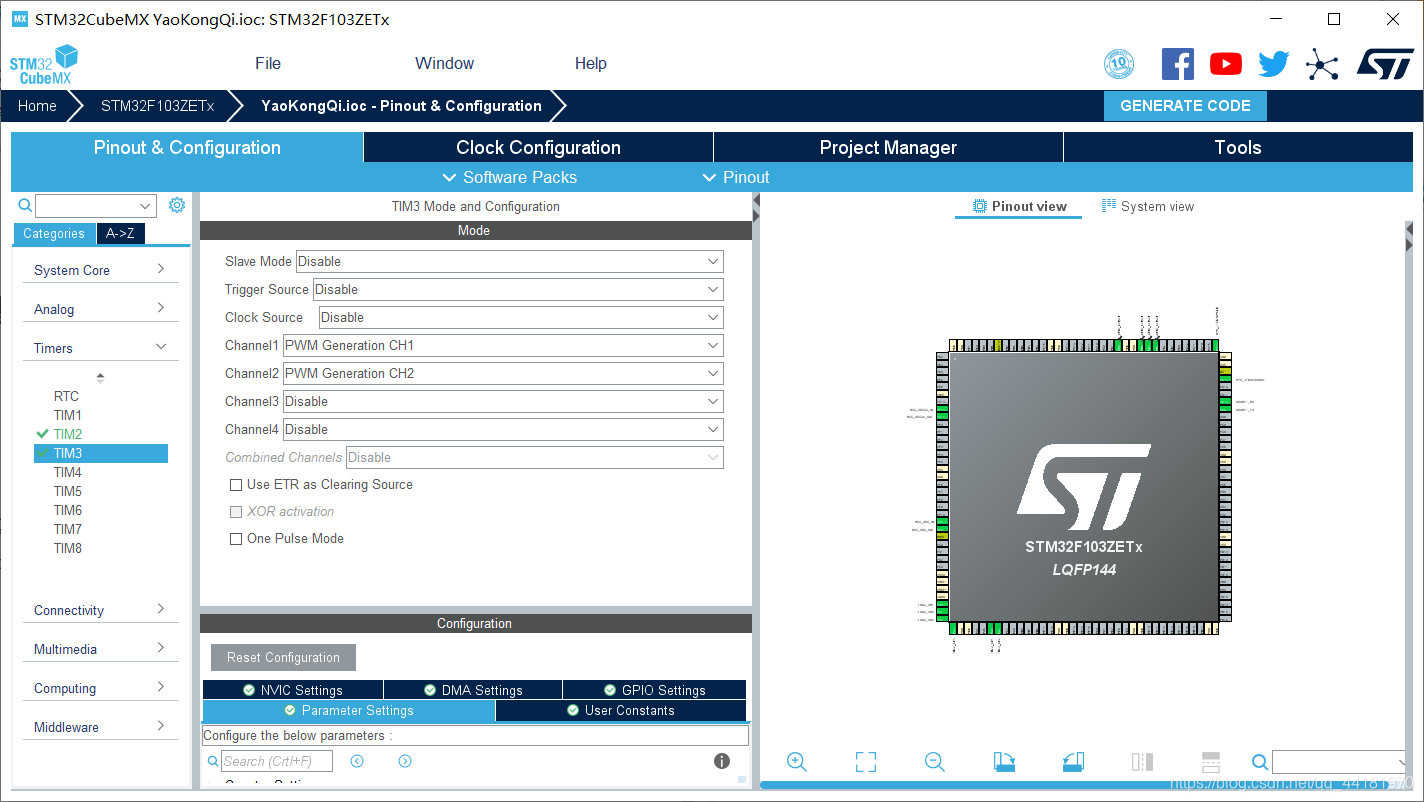Fit the chip to the pinout view
Viewport: 1424px width, 802px height.
click(x=866, y=762)
